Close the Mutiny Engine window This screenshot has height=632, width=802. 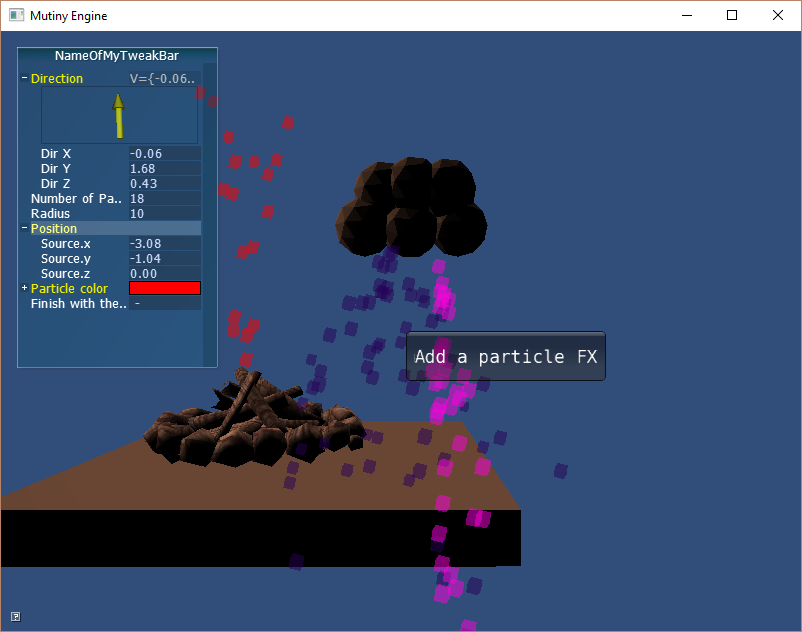point(778,16)
